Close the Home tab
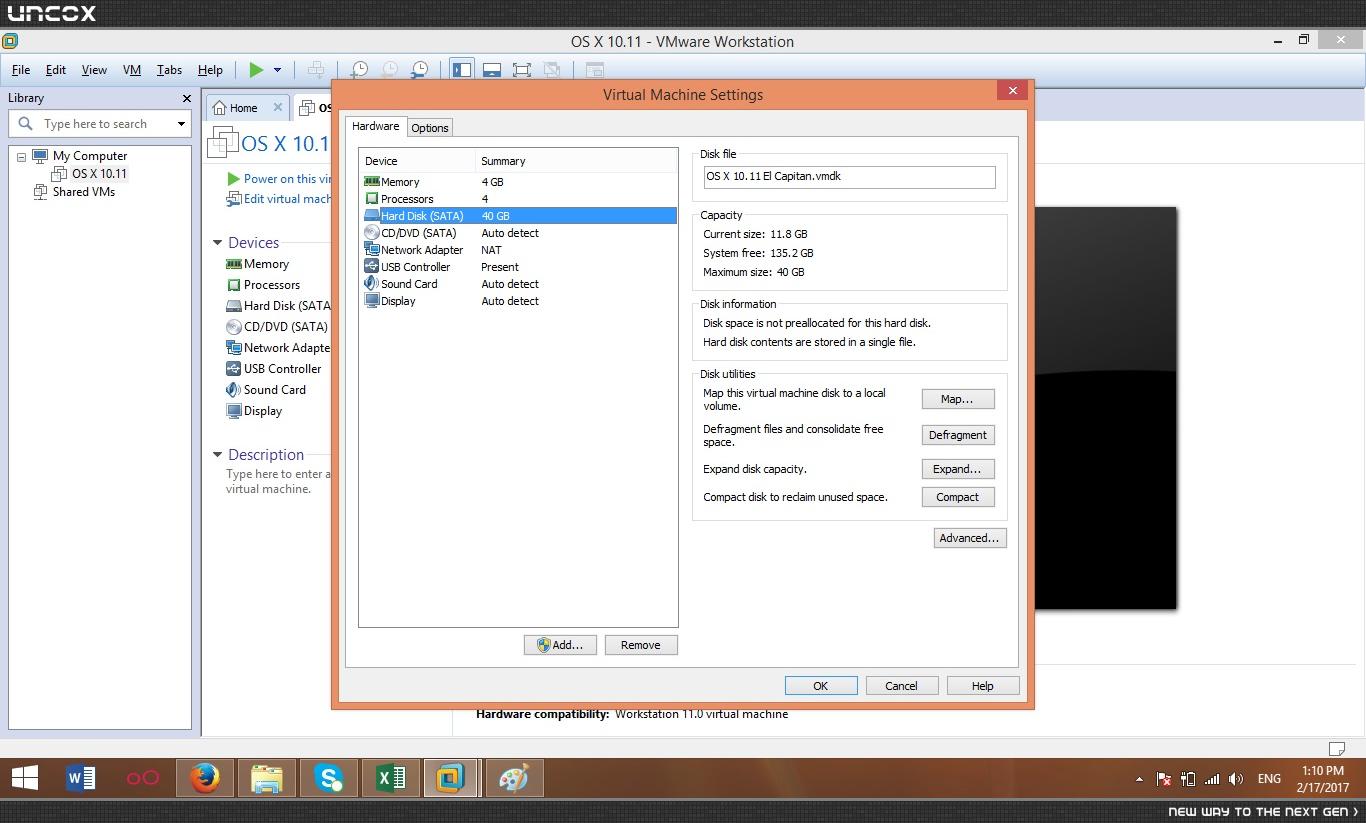Screen dimensions: 1366x823 coord(278,108)
